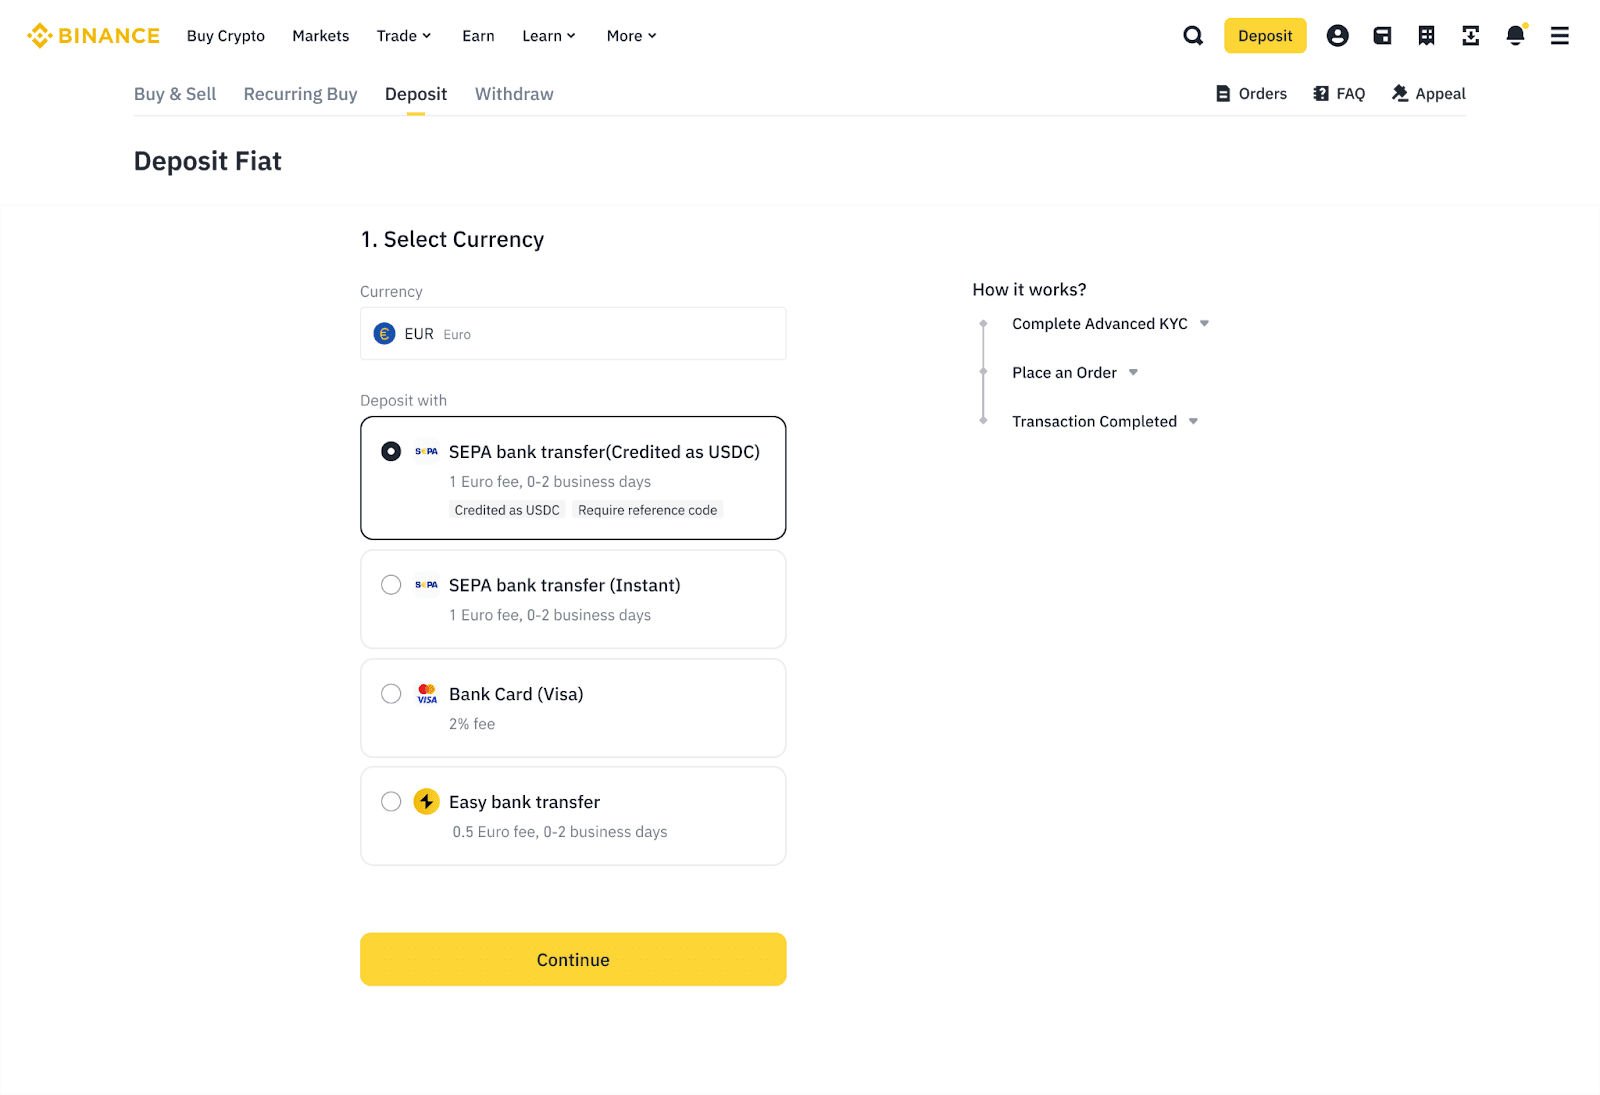1600x1095 pixels.
Task: Choose Easy bank transfer radio option
Action: (391, 802)
